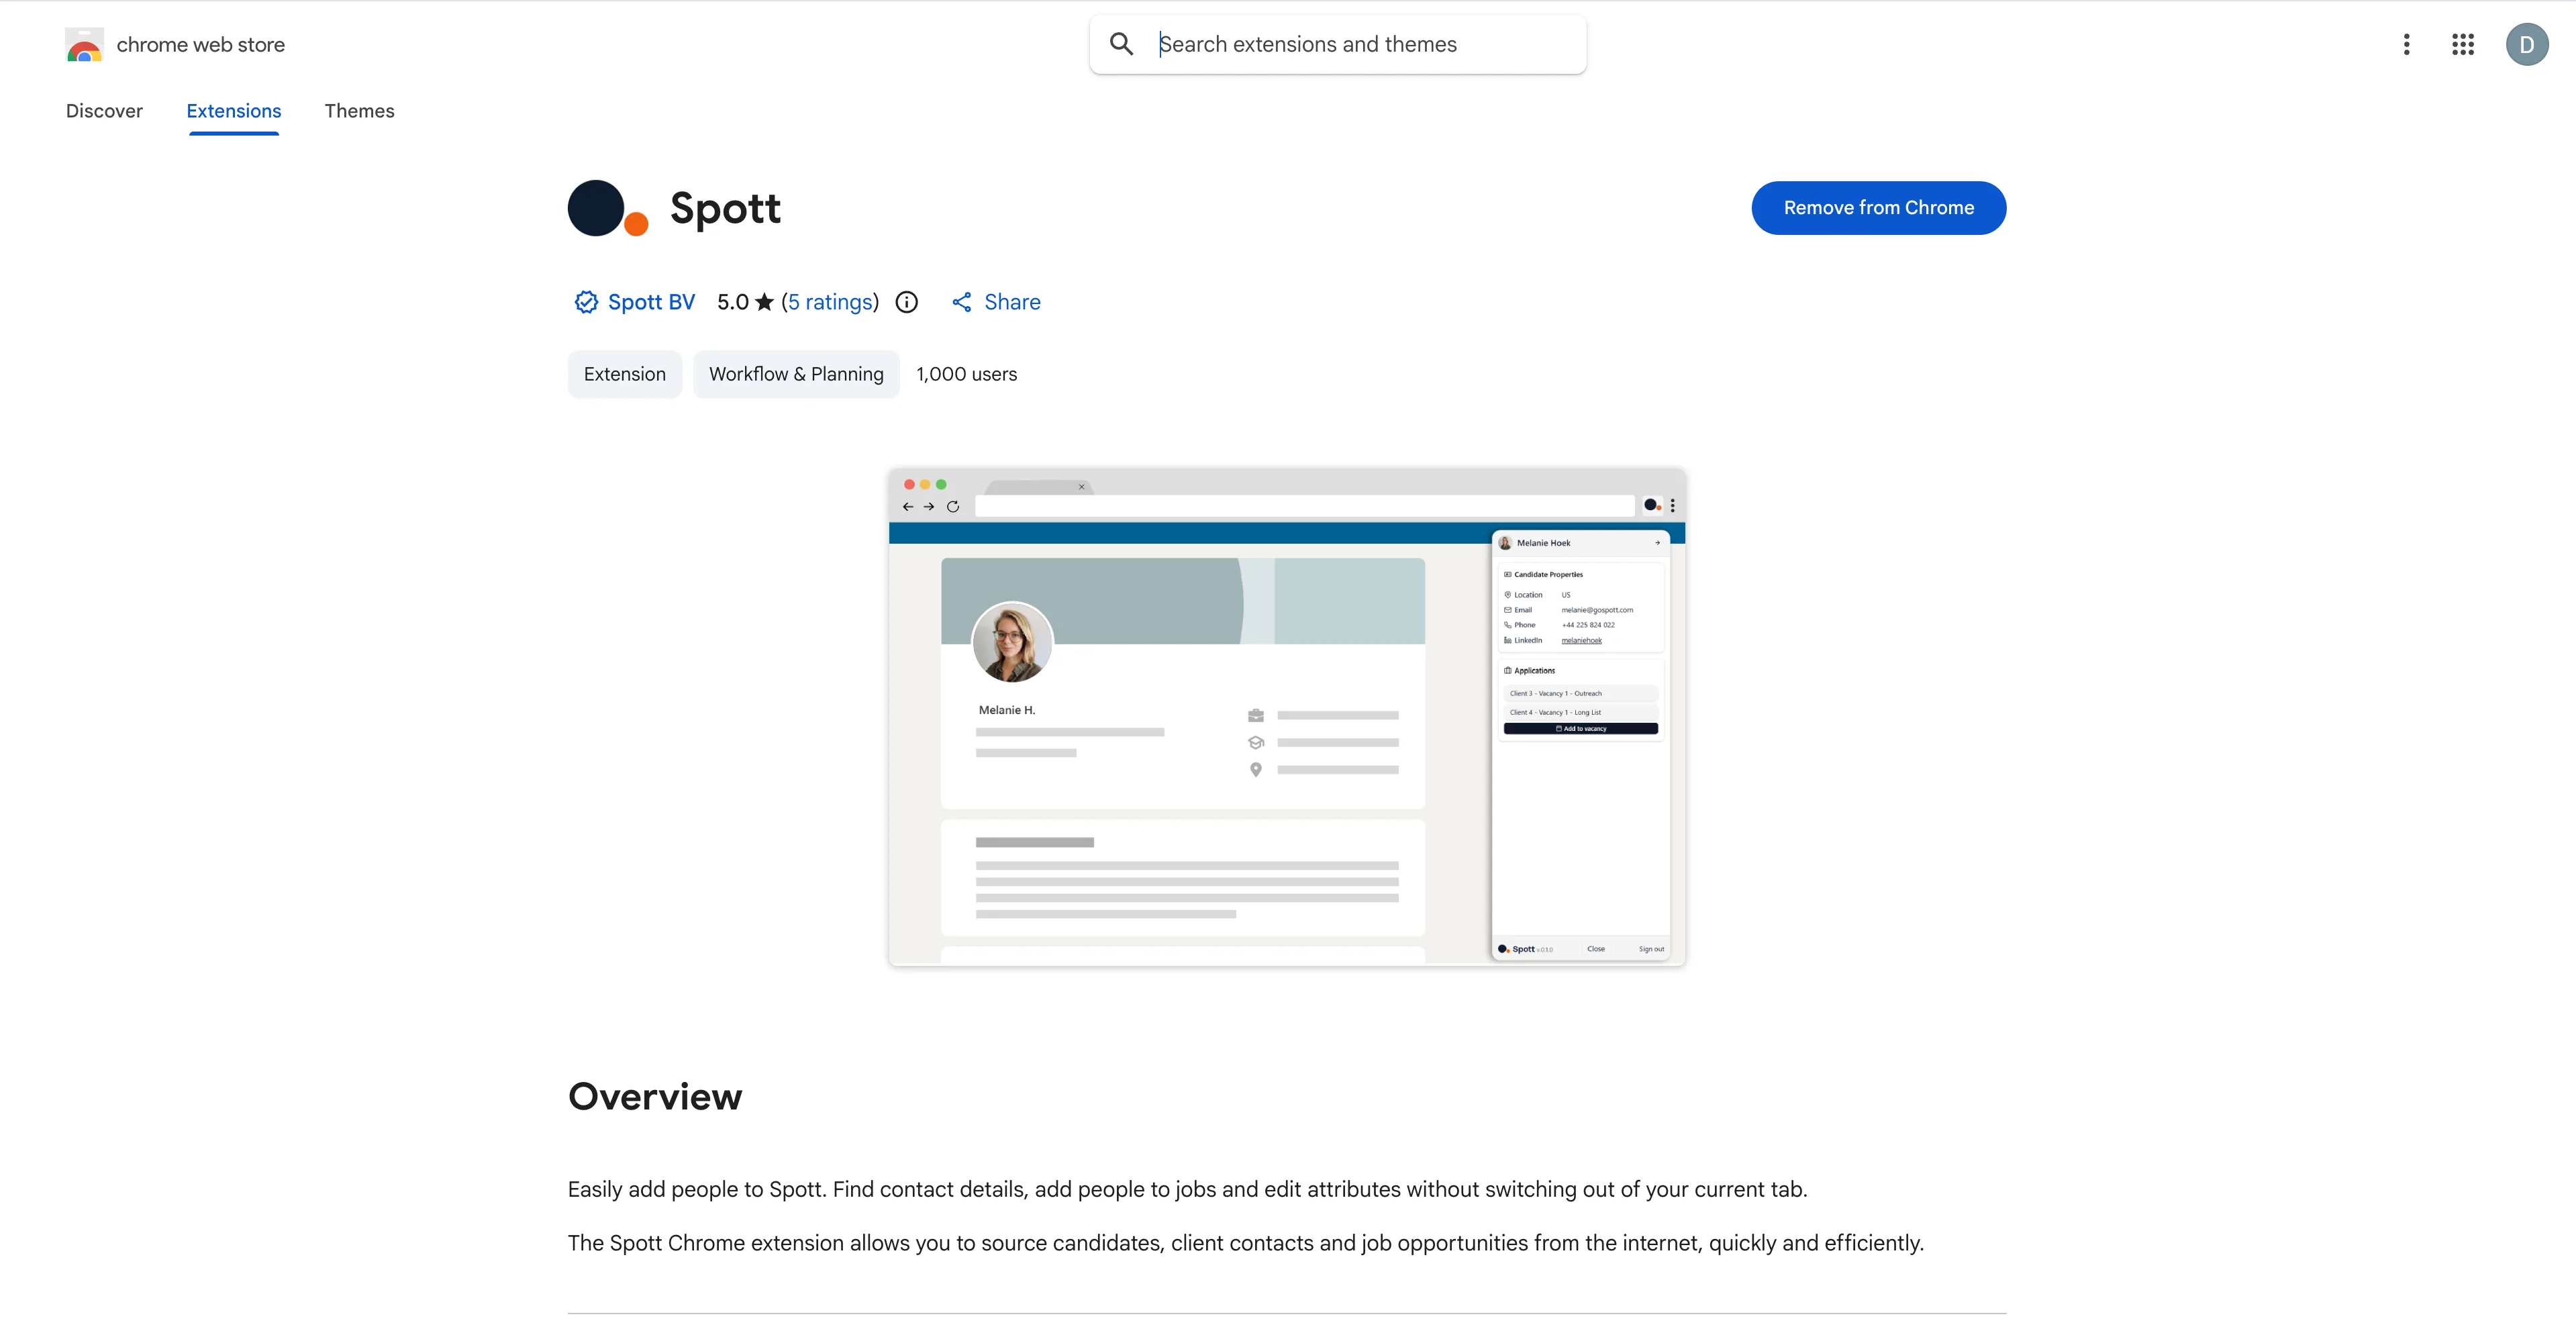Image resolution: width=2576 pixels, height=1333 pixels.
Task: Go to the Themes tab
Action: [359, 111]
